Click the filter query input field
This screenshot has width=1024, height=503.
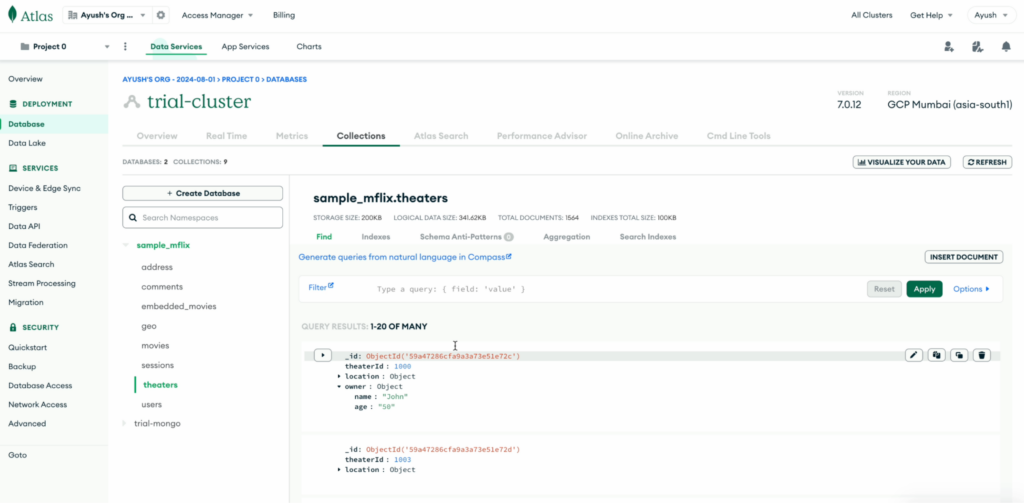coord(617,289)
